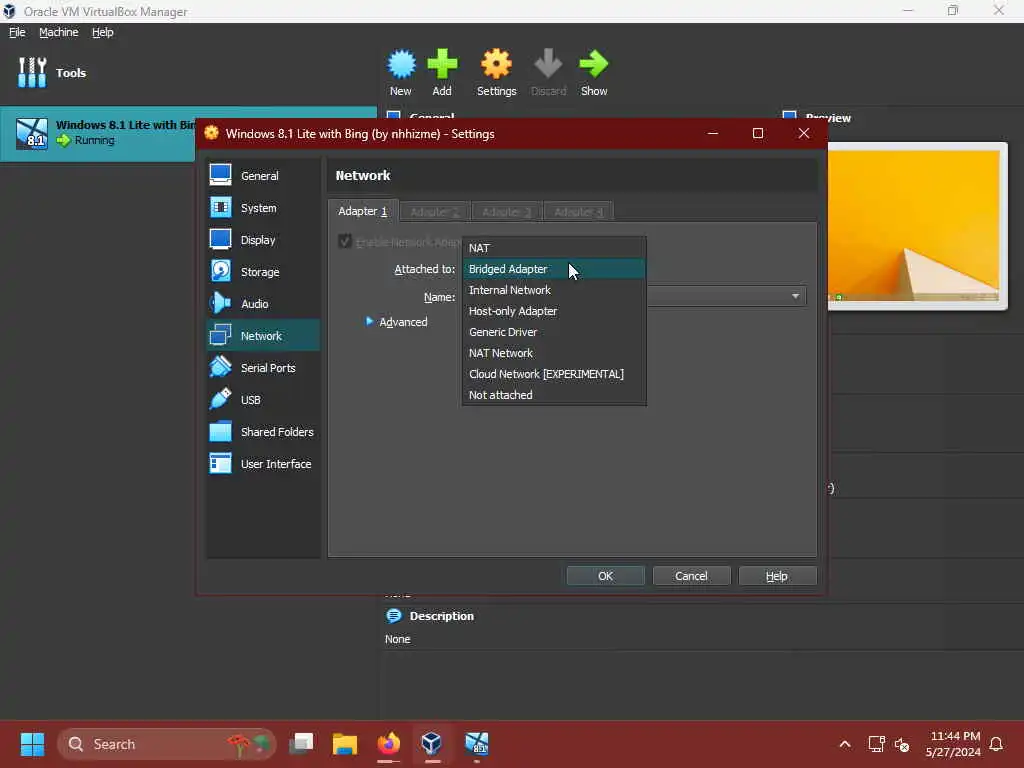The image size is (1024, 768).
Task: Open the General settings category
Action: pos(263,176)
